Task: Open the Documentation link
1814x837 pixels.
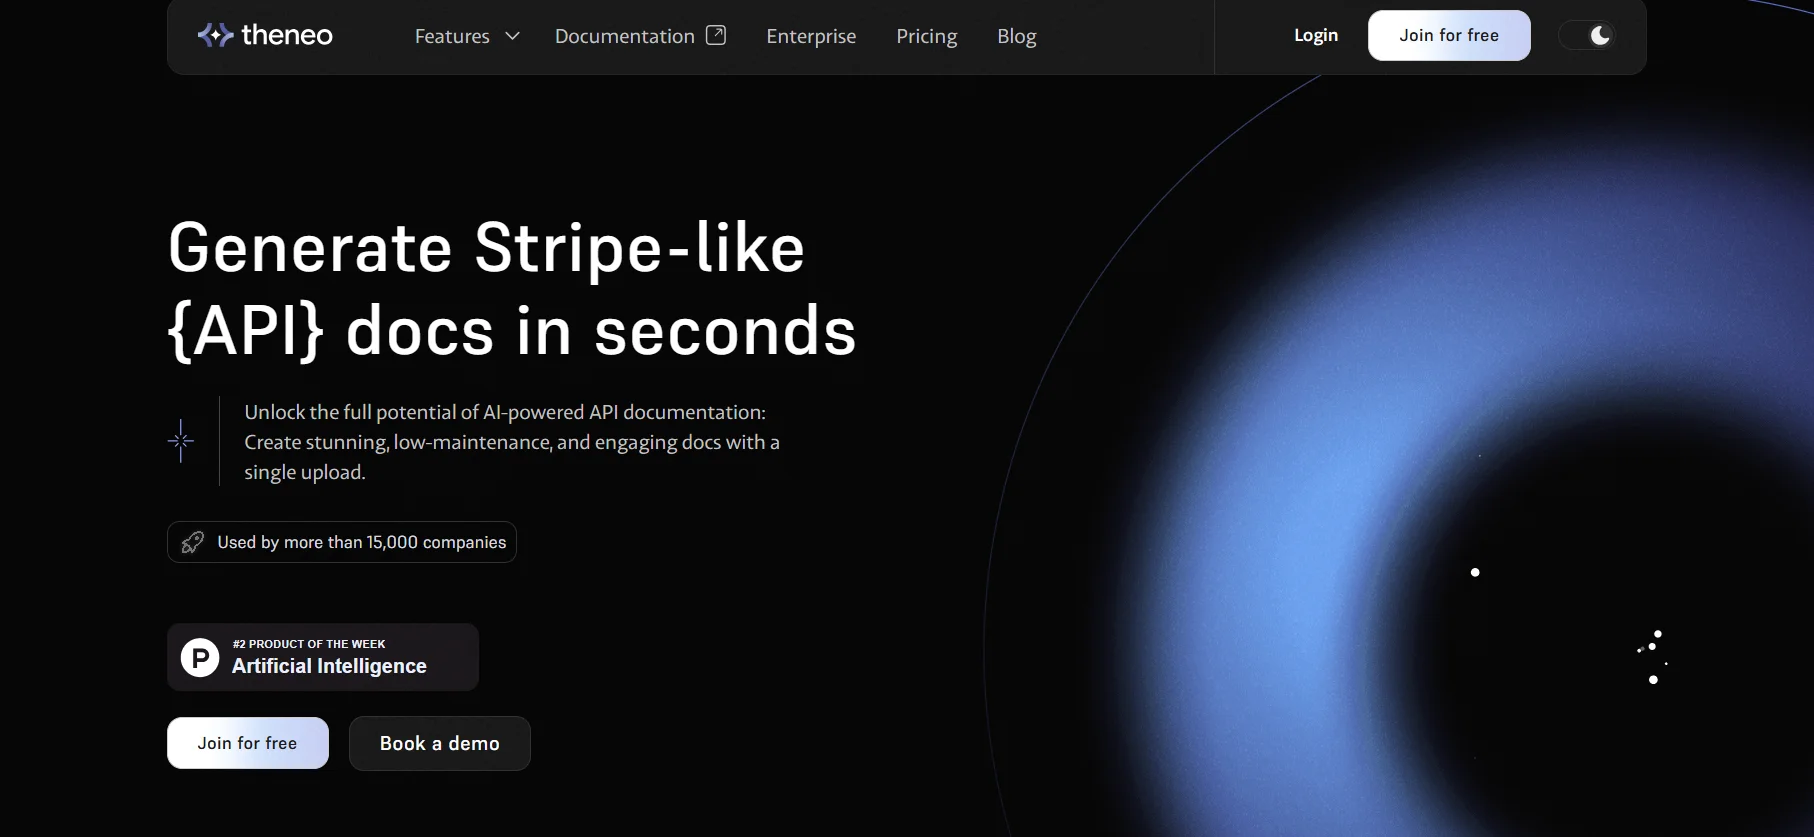Action: coord(624,36)
